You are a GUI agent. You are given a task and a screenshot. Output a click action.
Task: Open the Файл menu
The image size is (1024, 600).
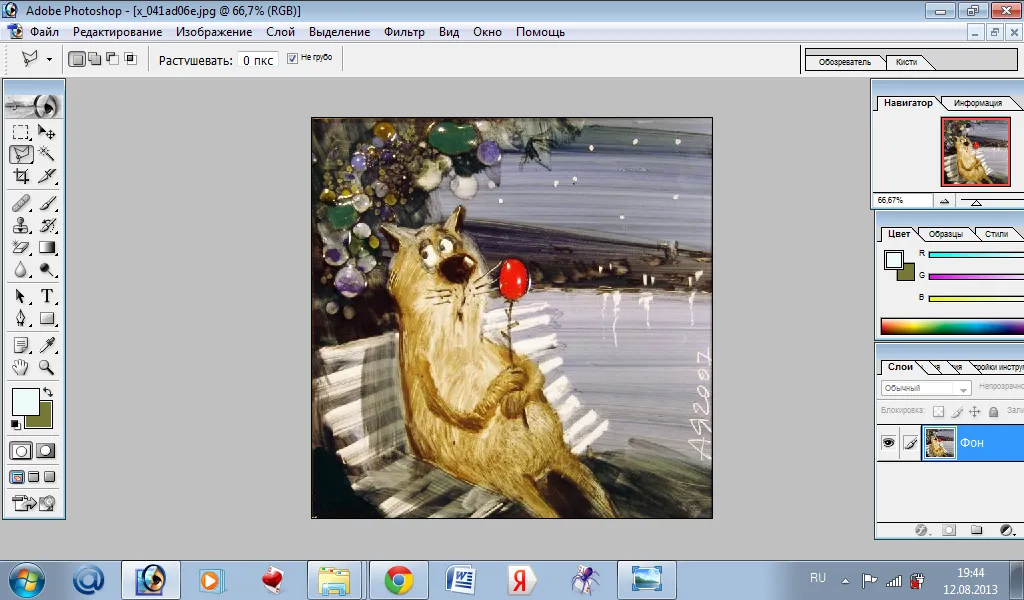[44, 32]
